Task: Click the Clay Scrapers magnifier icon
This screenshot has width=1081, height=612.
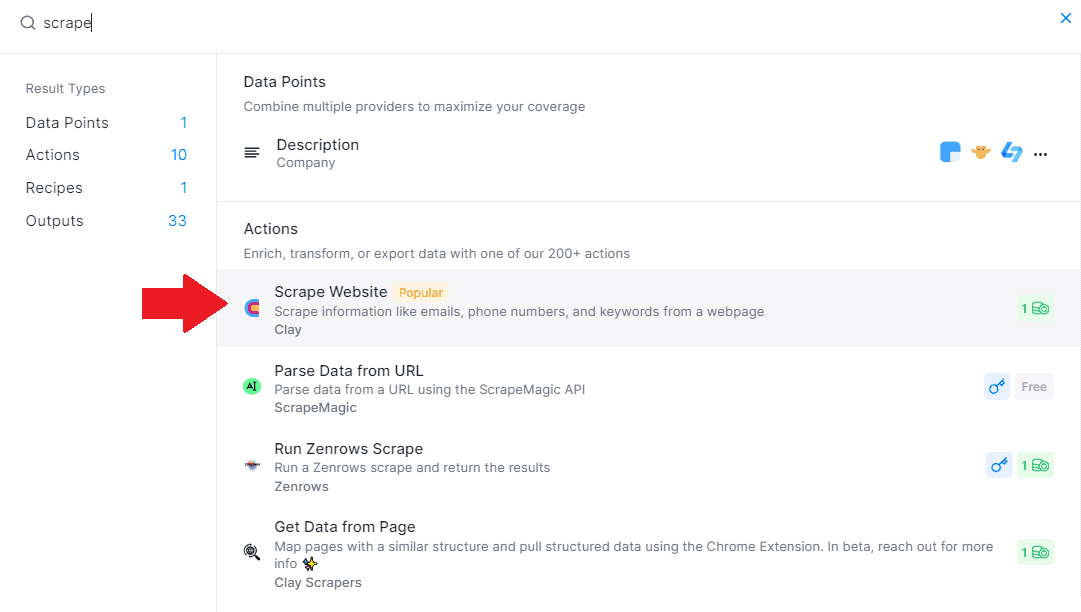Action: click(x=252, y=552)
